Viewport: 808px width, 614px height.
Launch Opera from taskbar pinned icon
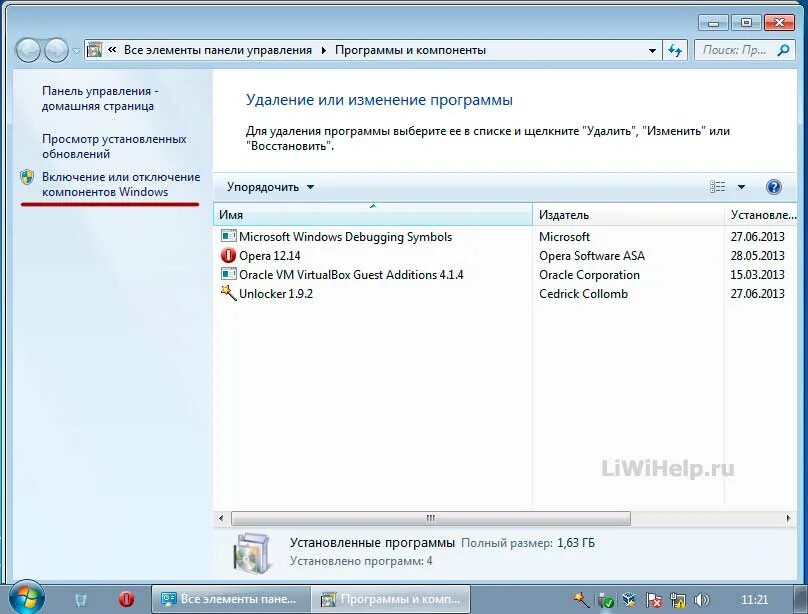click(x=126, y=600)
